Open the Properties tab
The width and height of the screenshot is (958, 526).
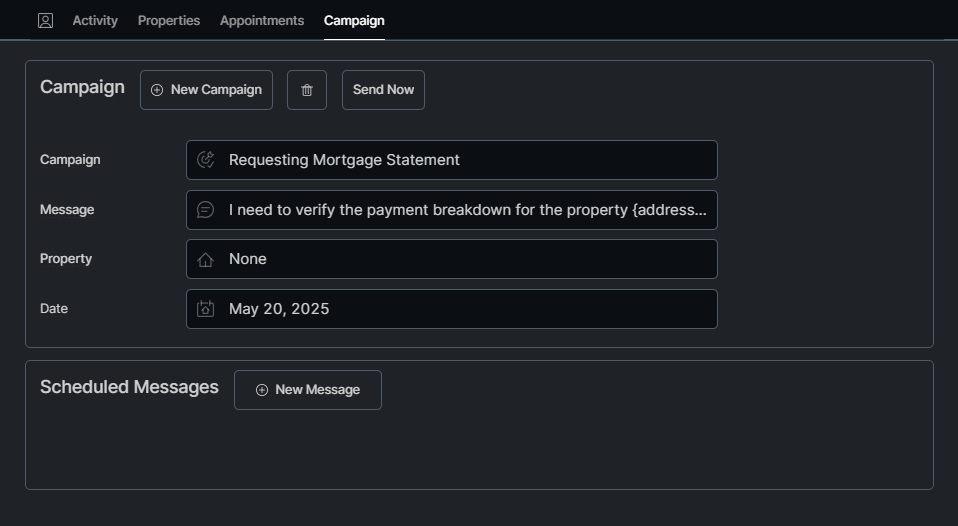[x=169, y=20]
